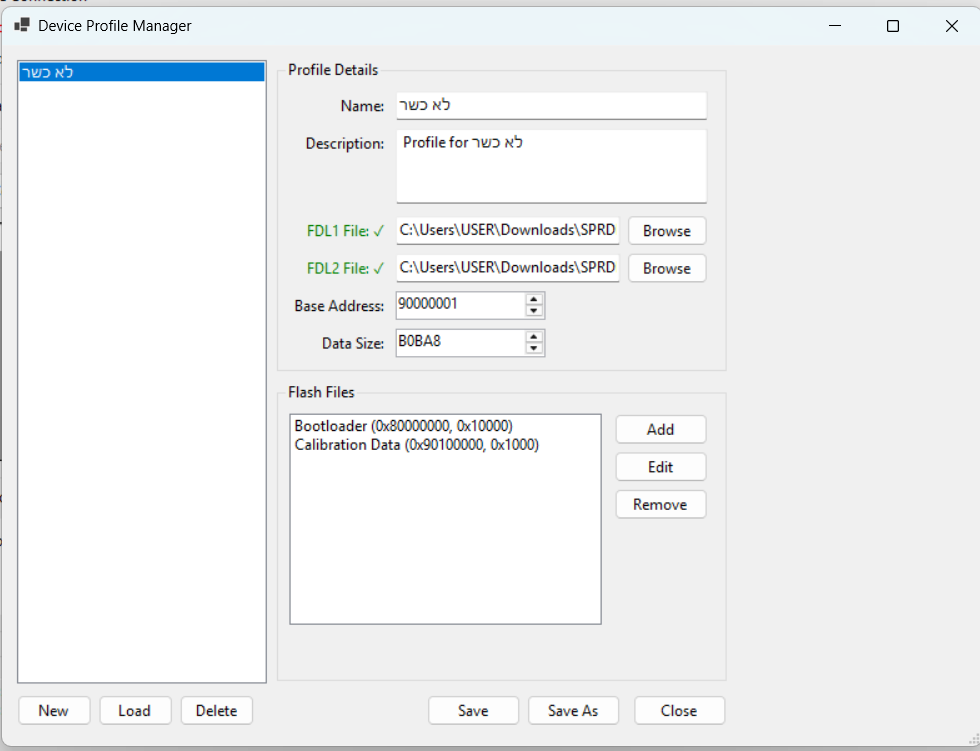
Task: Increase Base Address with up arrow
Action: [534, 299]
